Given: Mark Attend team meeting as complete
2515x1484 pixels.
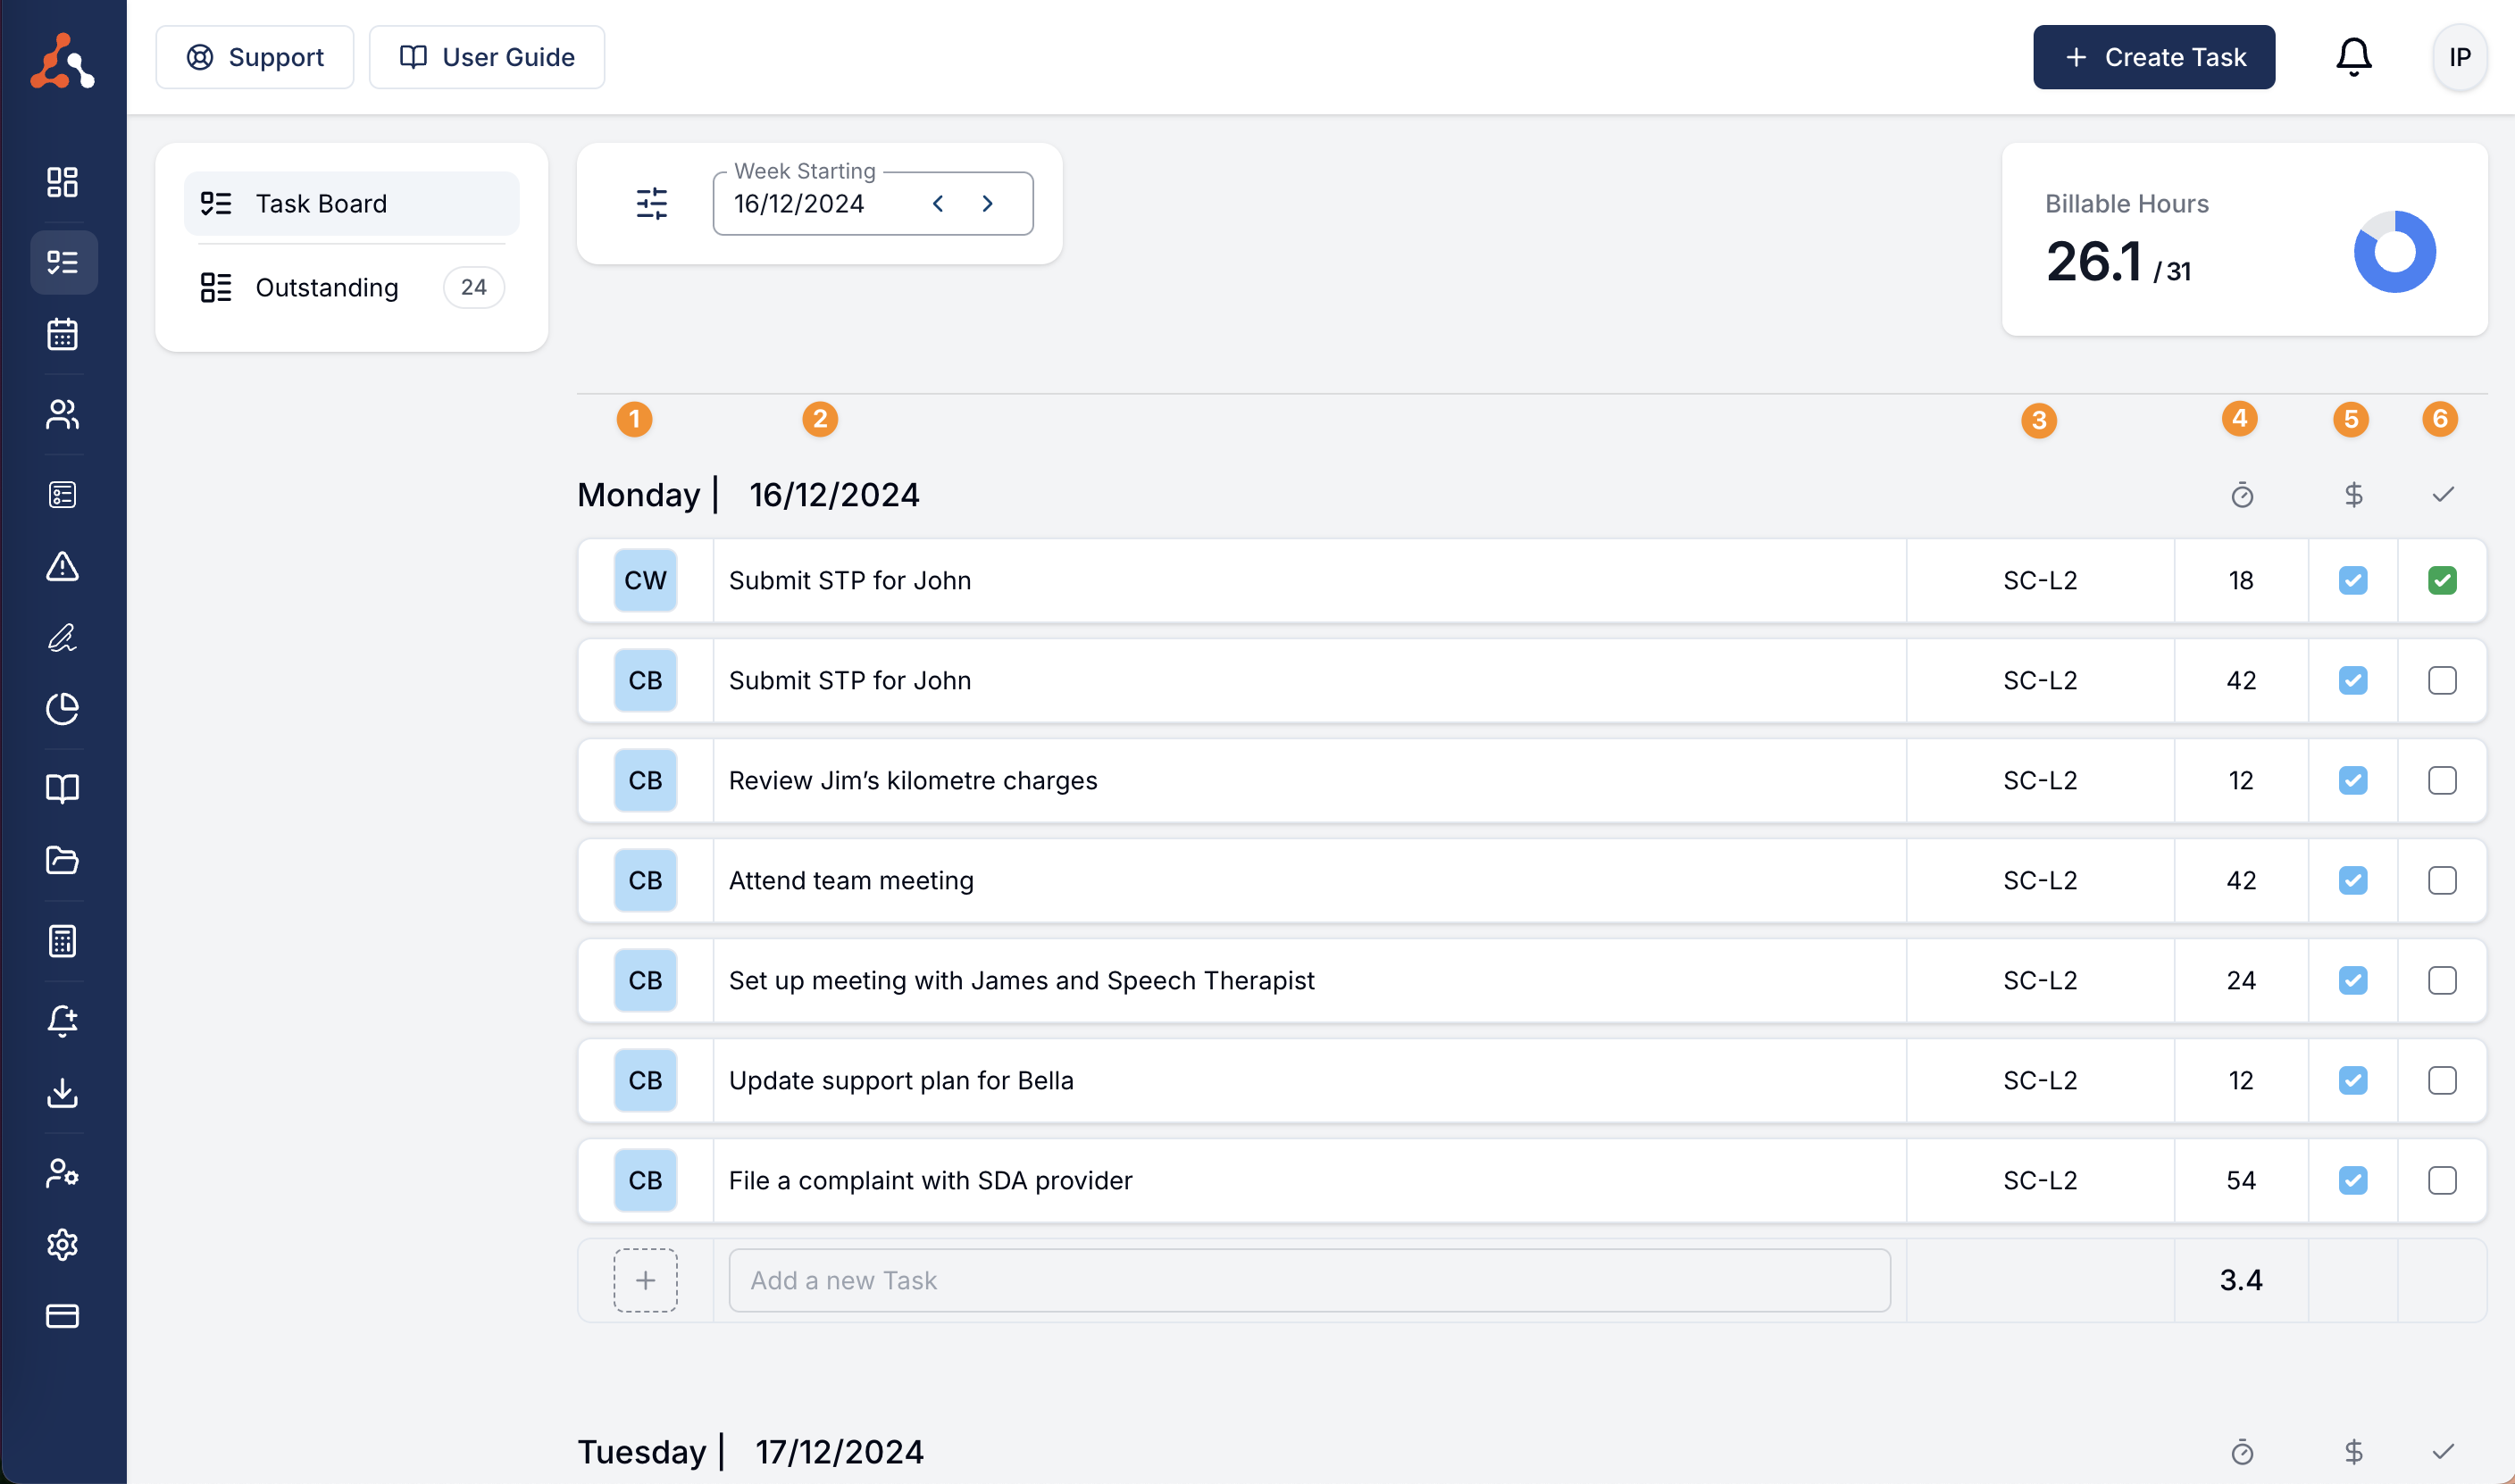Looking at the screenshot, I should (x=2442, y=880).
